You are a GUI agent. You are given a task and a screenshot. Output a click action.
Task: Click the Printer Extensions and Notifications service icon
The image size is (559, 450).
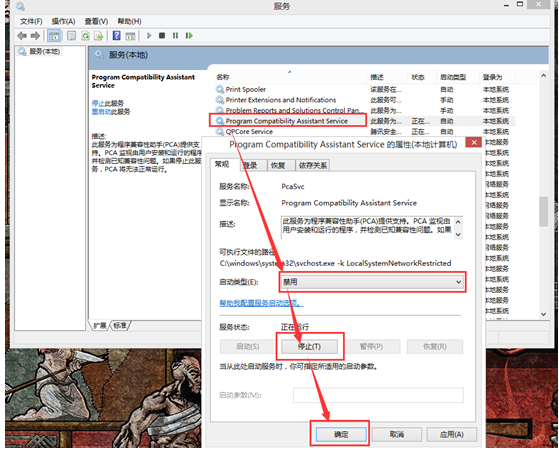[220, 99]
